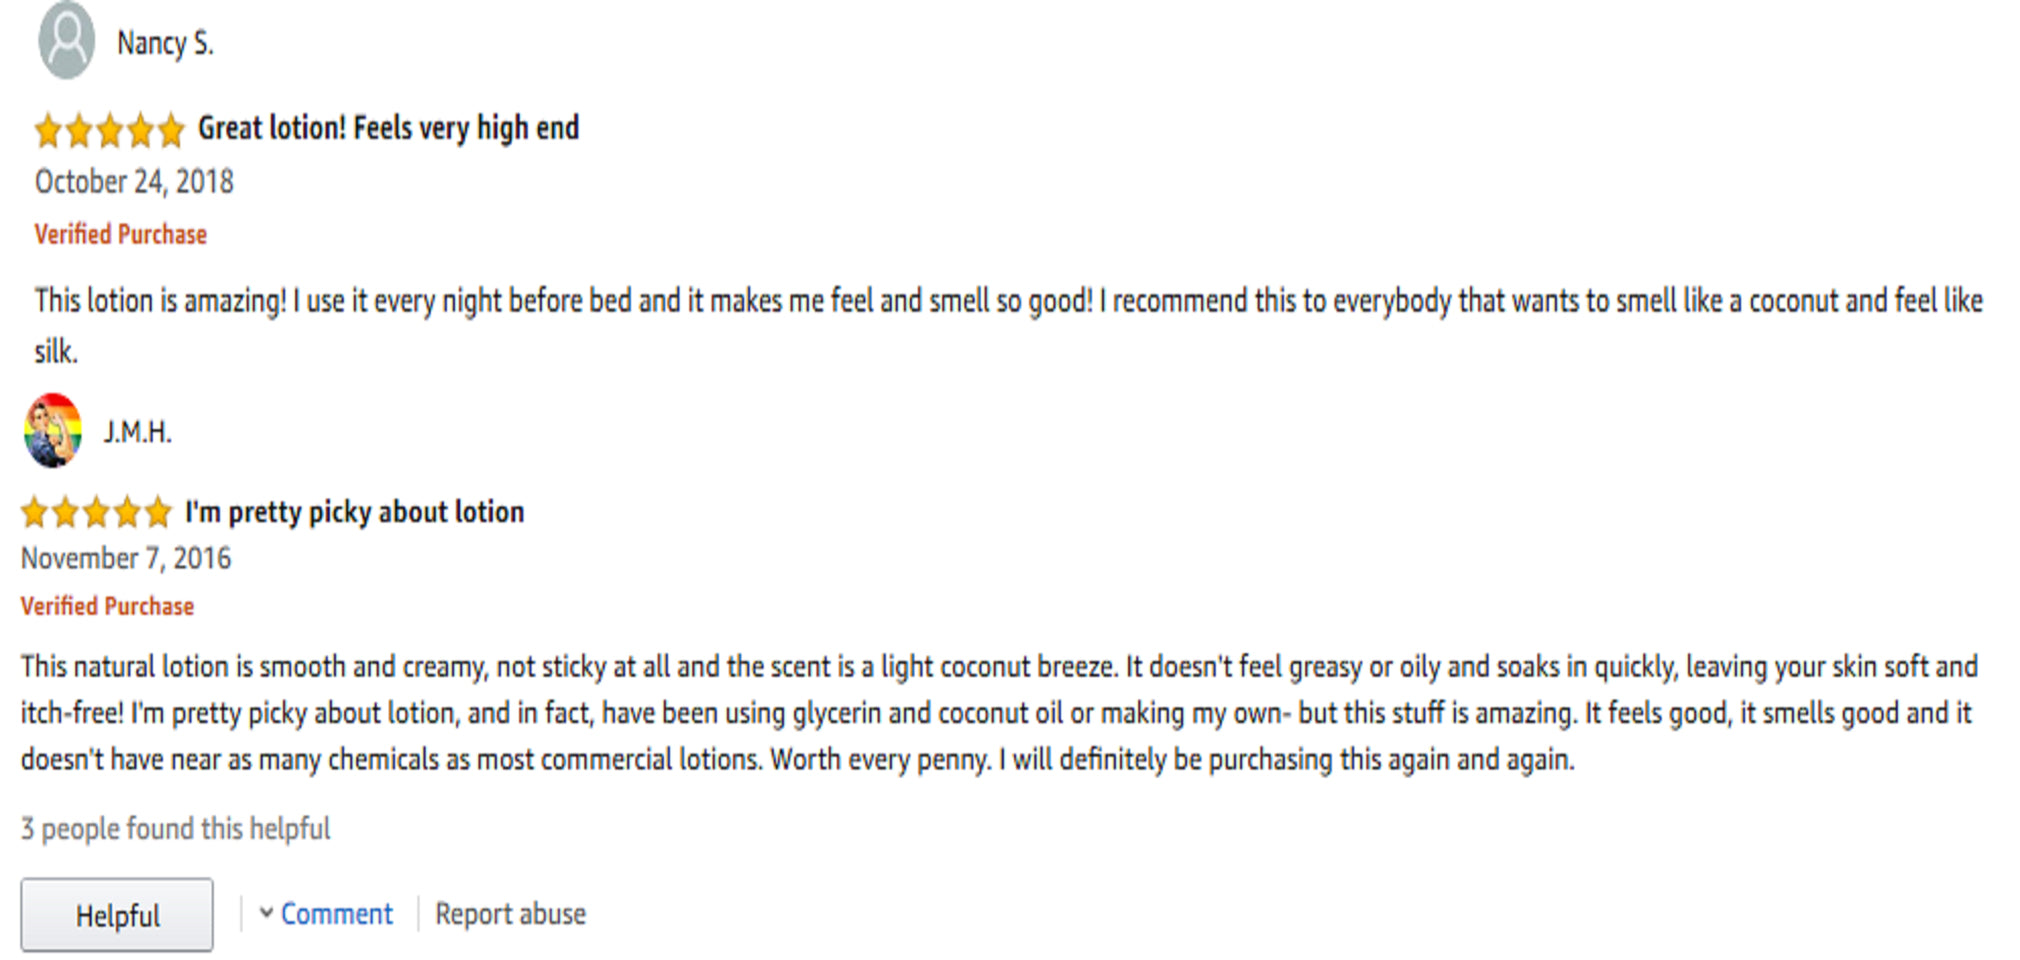Viewport: 2020px width, 960px height.
Task: Click Nancy's review text about coconut smell
Action: 1009,325
